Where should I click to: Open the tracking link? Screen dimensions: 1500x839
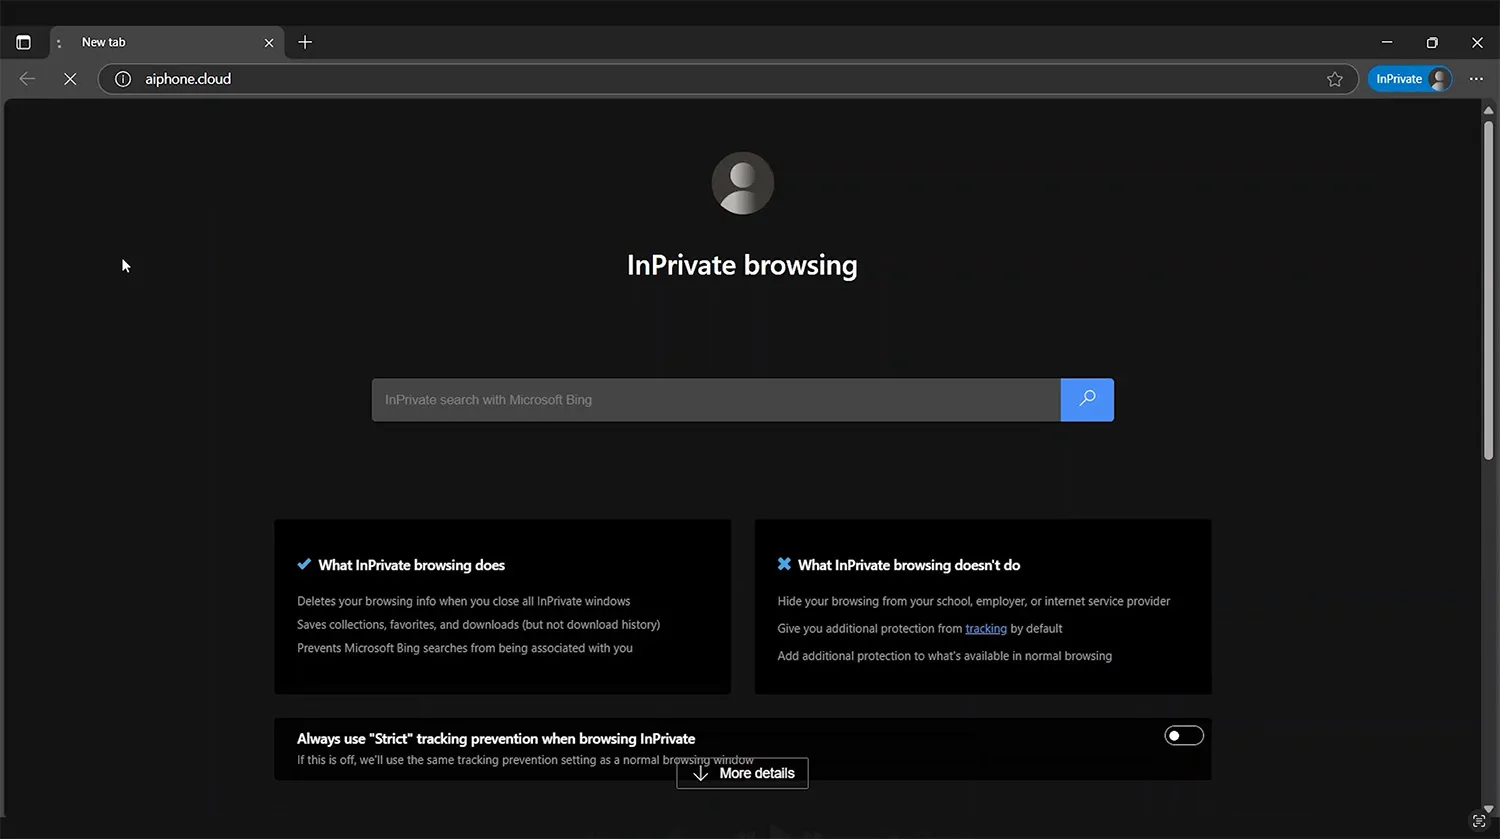click(986, 628)
